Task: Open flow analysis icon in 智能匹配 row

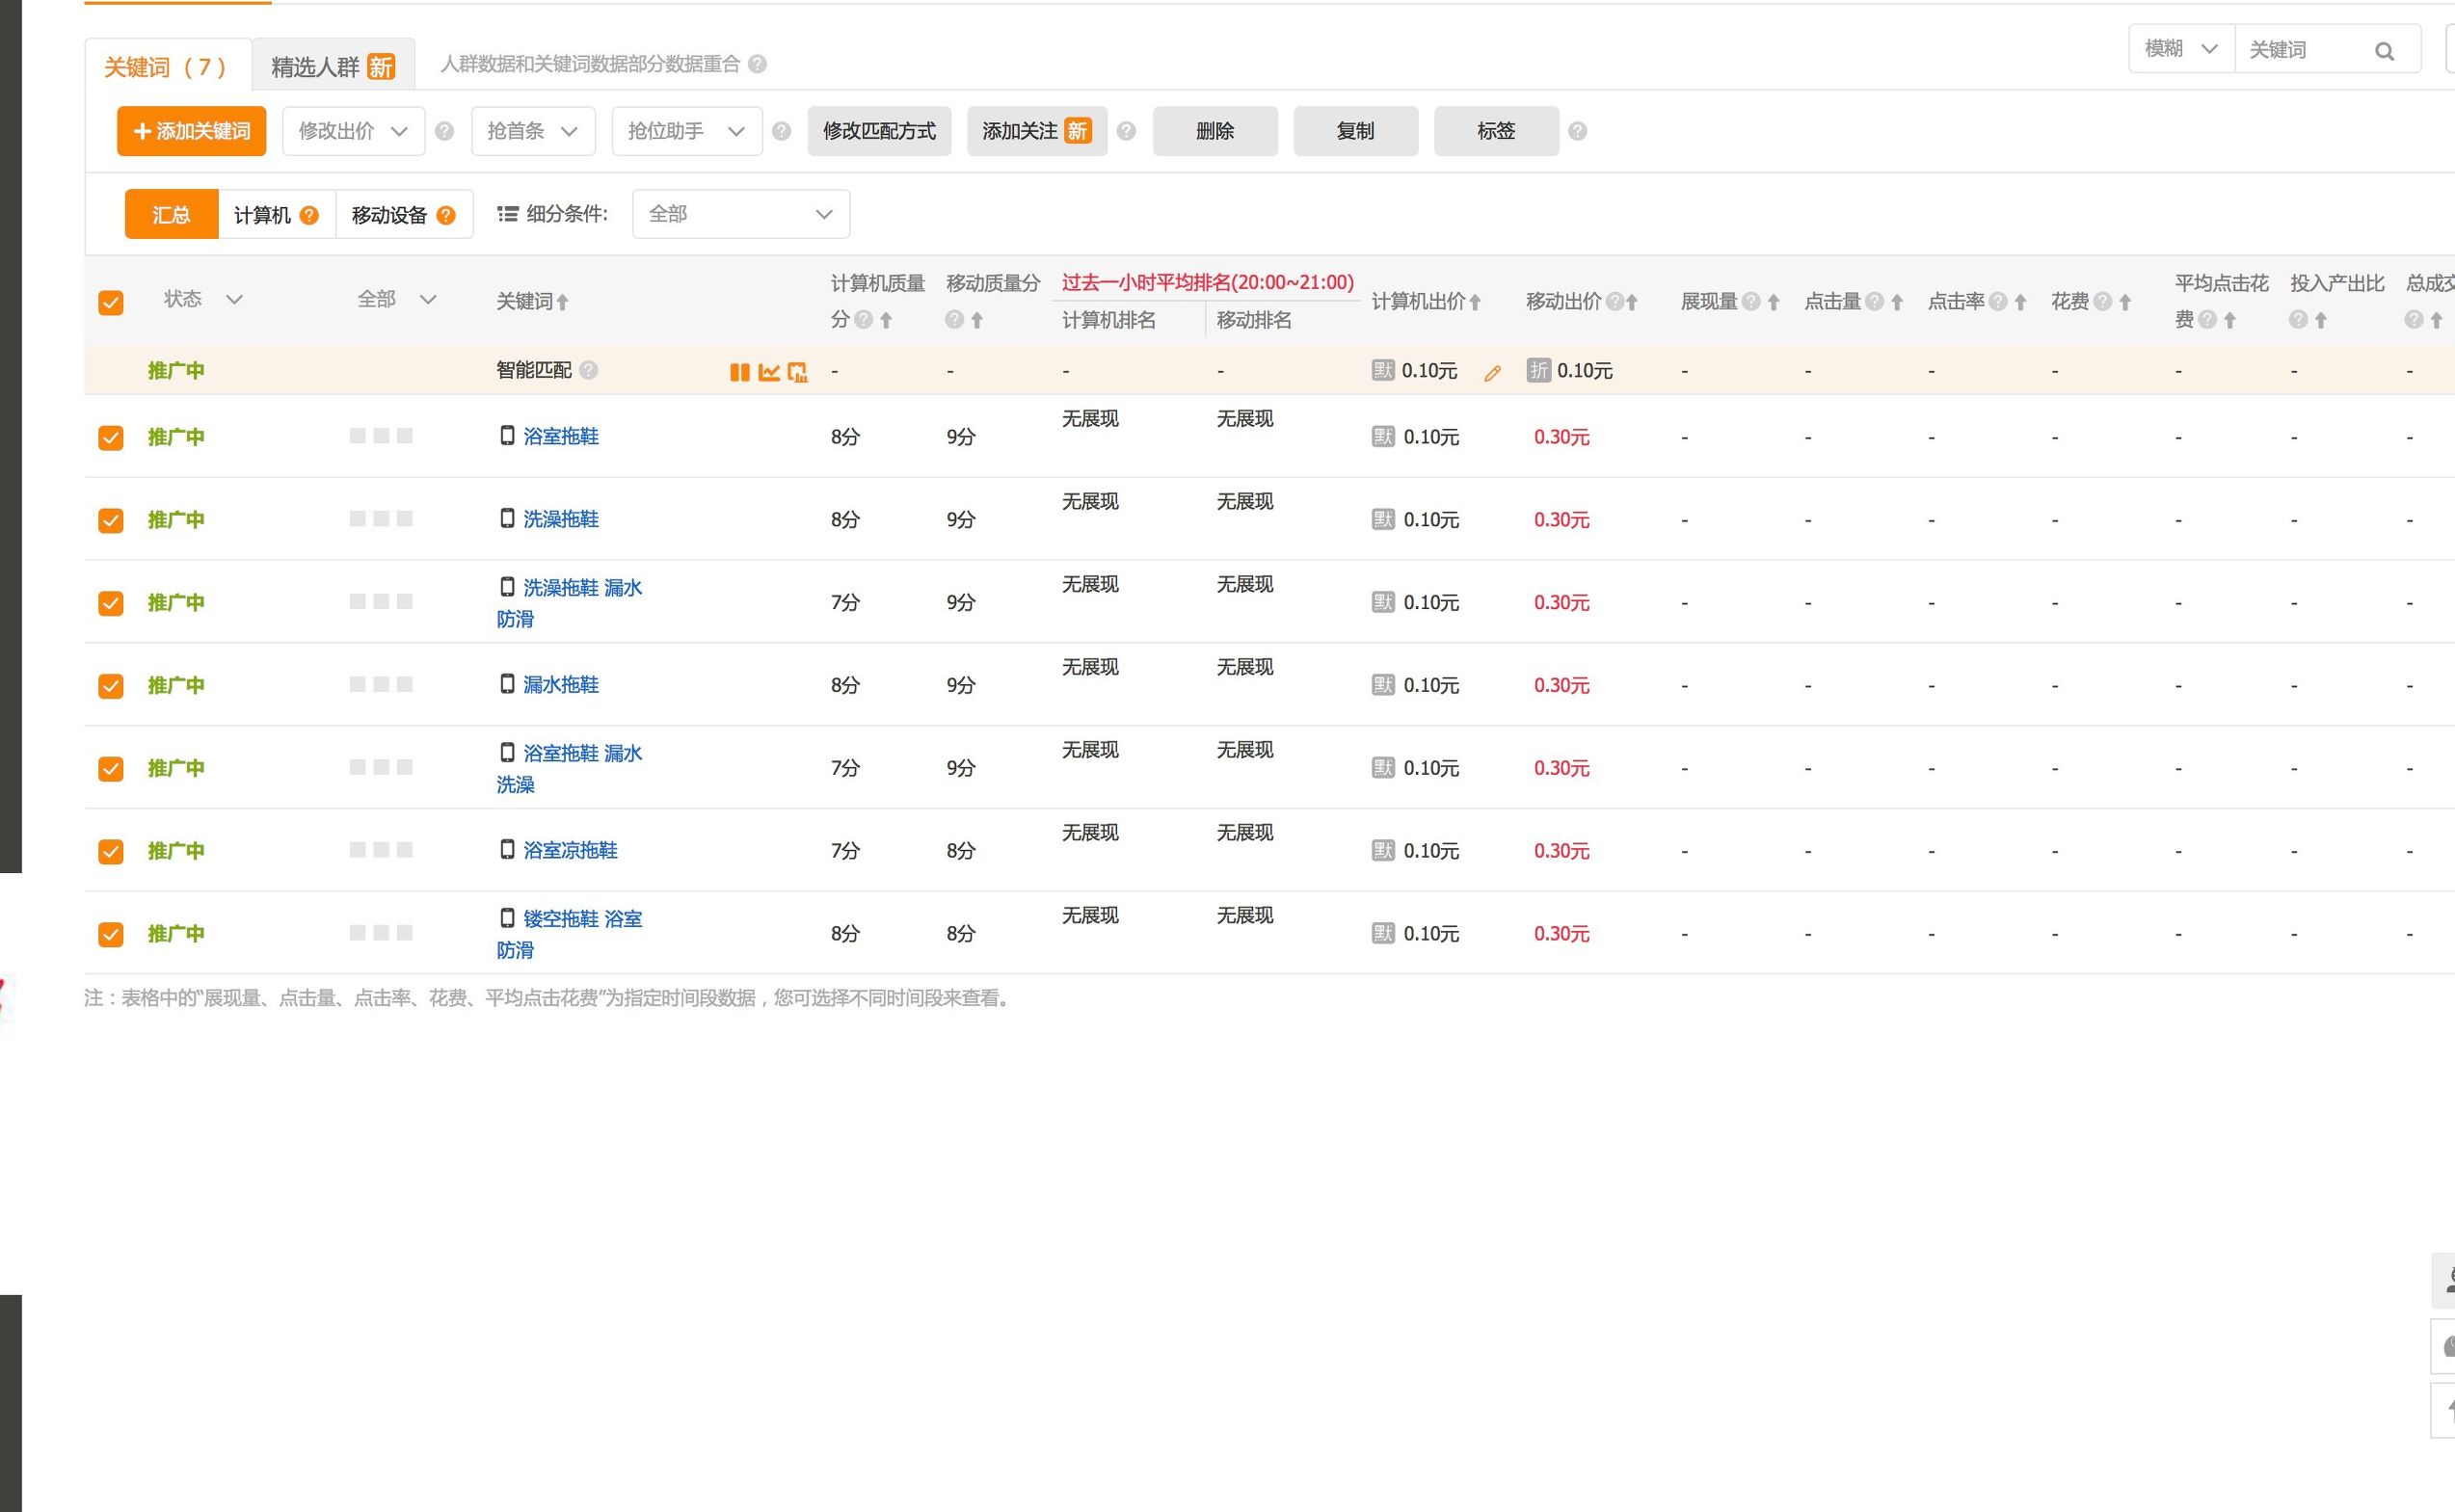Action: click(x=797, y=372)
